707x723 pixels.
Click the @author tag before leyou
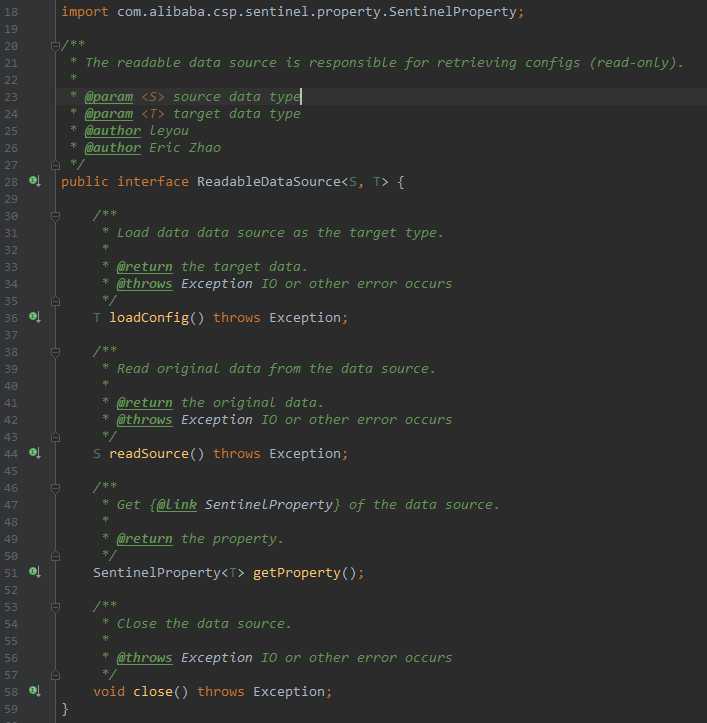(113, 131)
